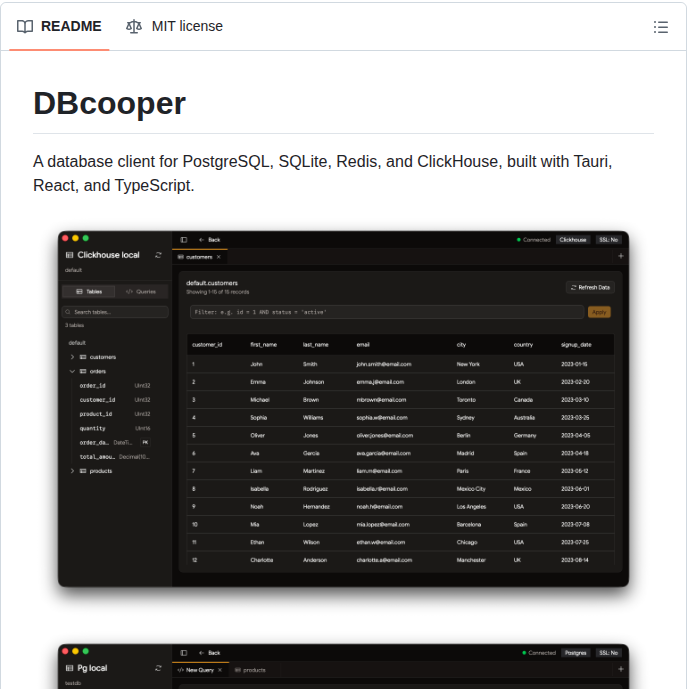
Task: Close the customers tab
Action: click(x=218, y=257)
